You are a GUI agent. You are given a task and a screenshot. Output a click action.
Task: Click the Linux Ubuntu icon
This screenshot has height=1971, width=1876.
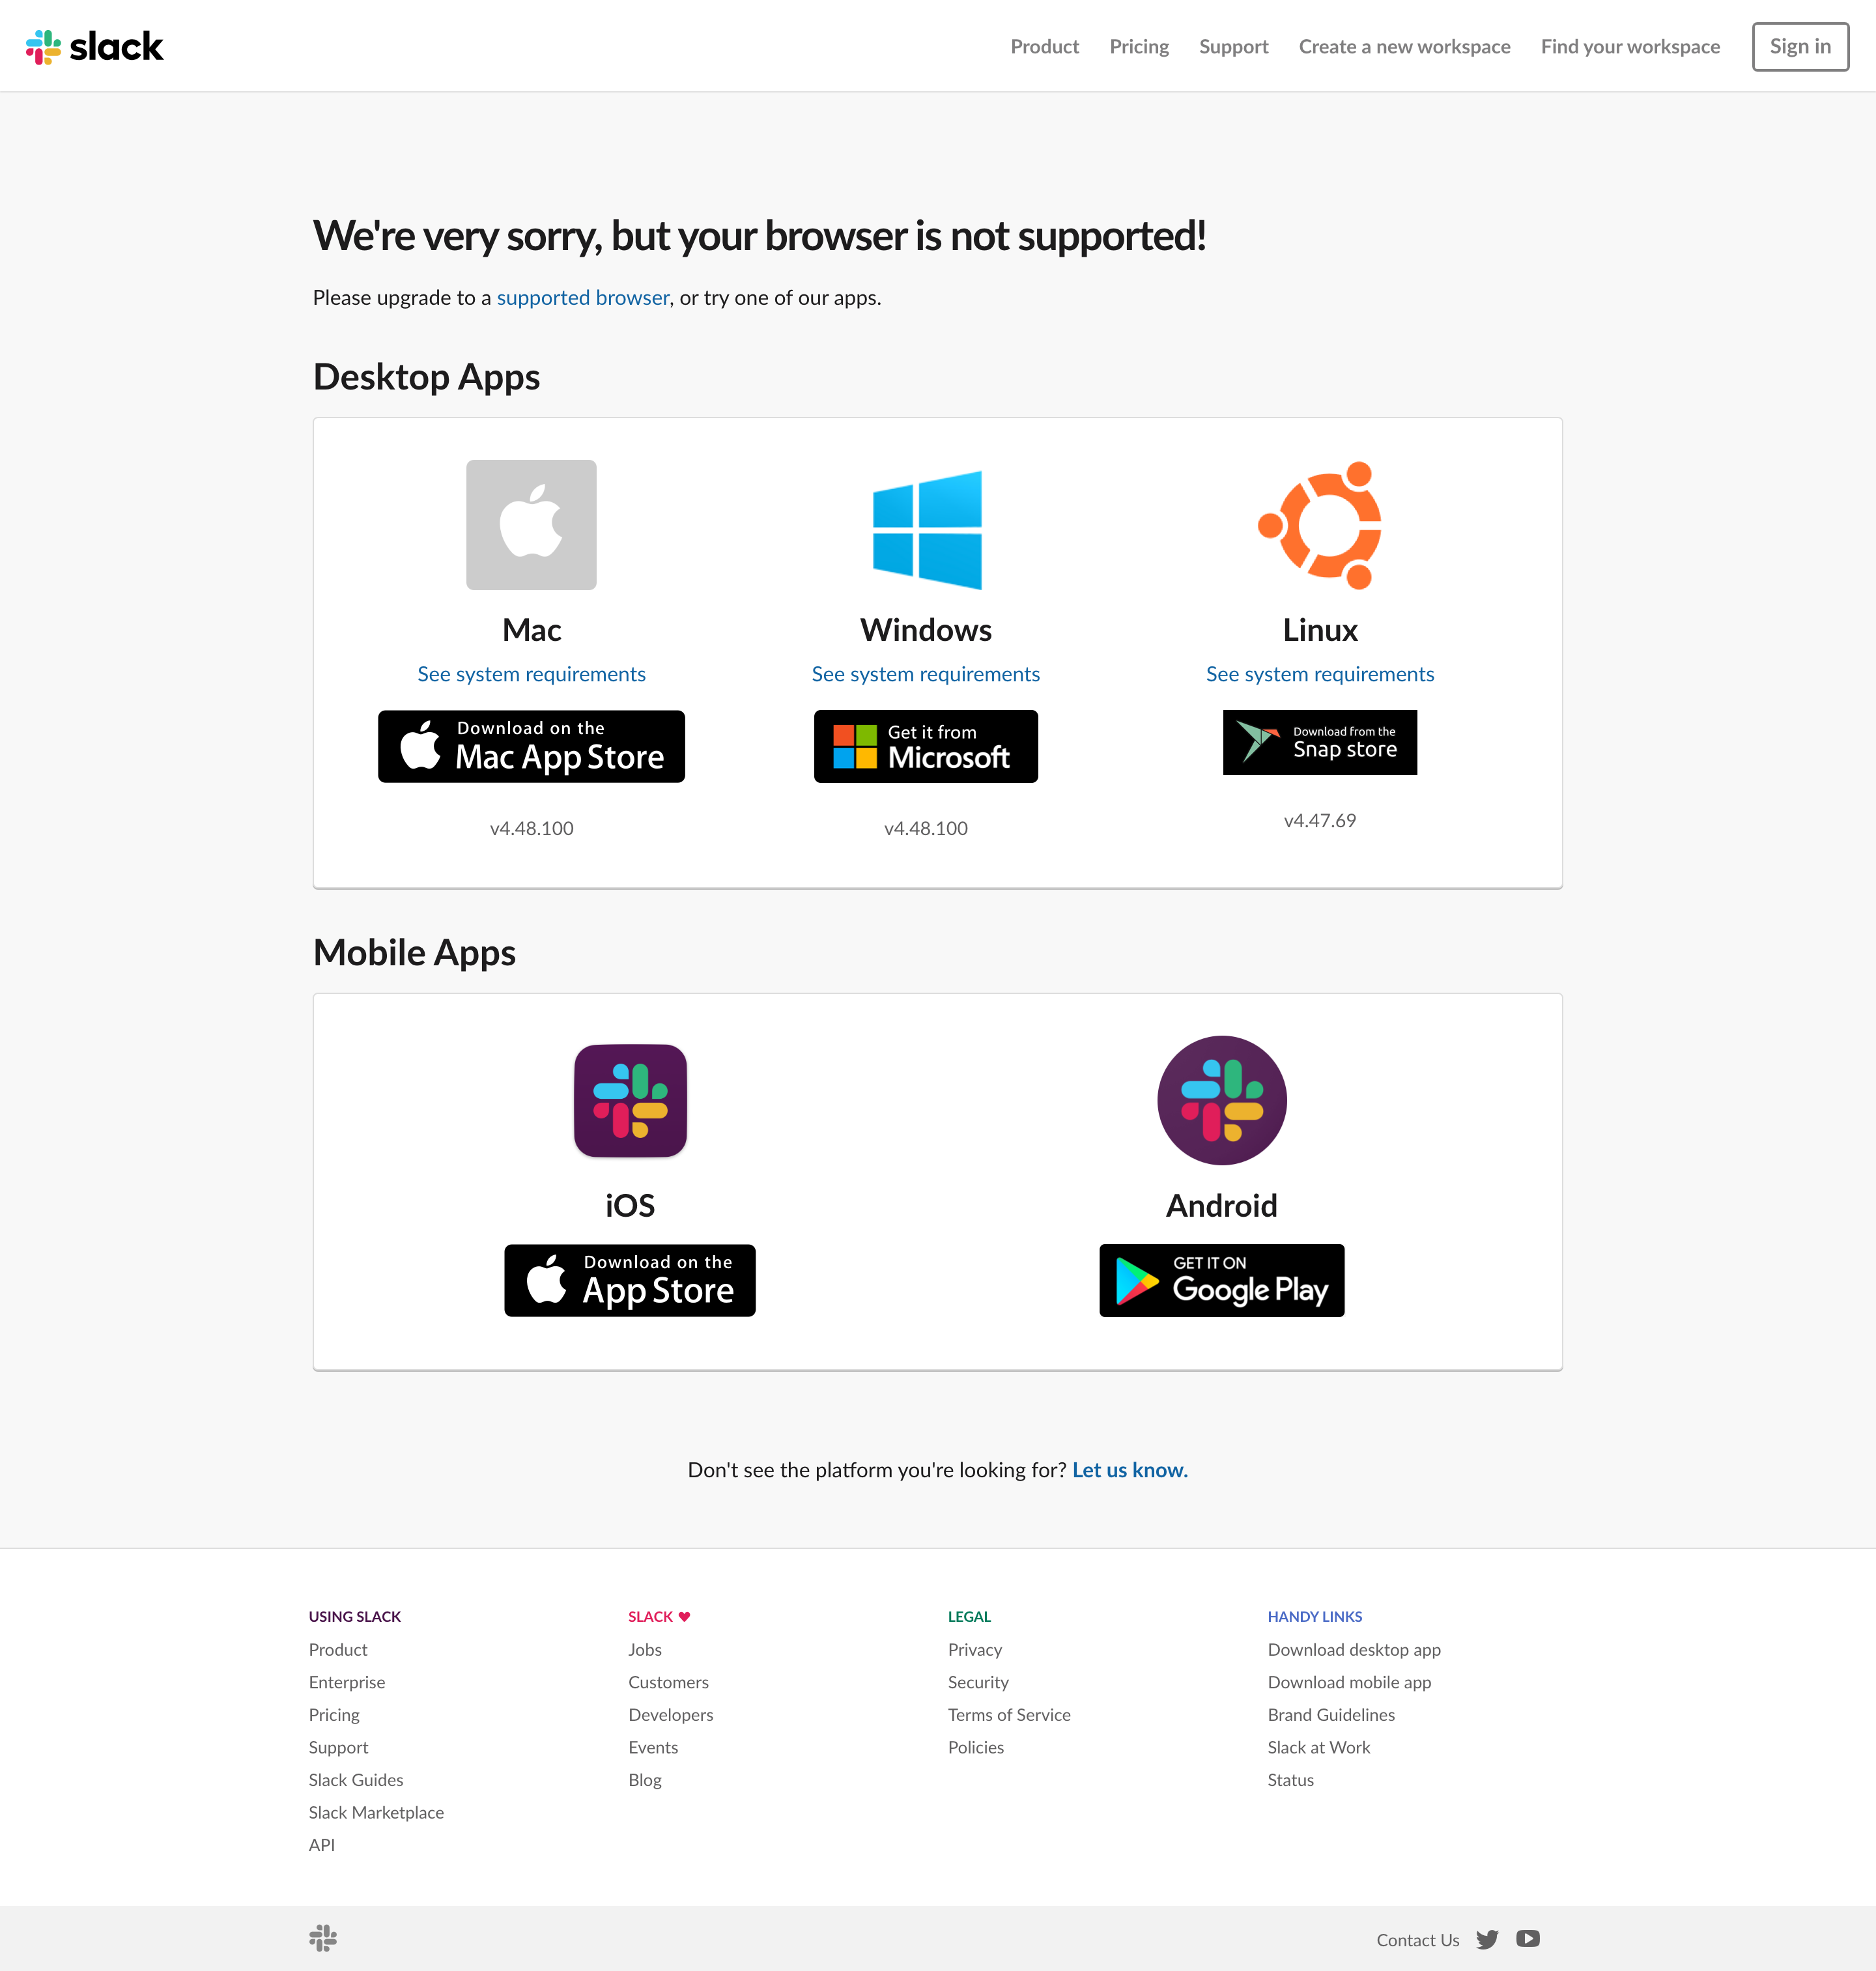pos(1319,524)
